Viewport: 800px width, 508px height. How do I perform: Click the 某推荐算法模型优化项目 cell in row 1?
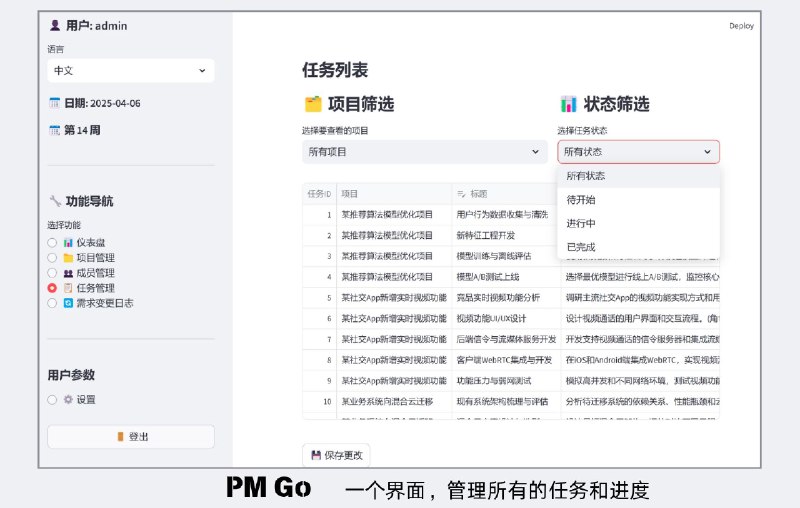click(394, 214)
